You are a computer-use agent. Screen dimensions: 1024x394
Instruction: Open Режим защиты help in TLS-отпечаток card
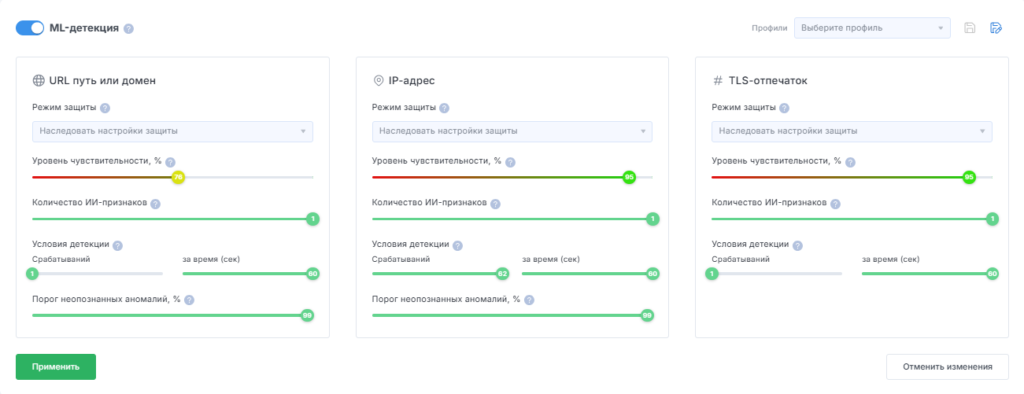pyautogui.click(x=784, y=108)
